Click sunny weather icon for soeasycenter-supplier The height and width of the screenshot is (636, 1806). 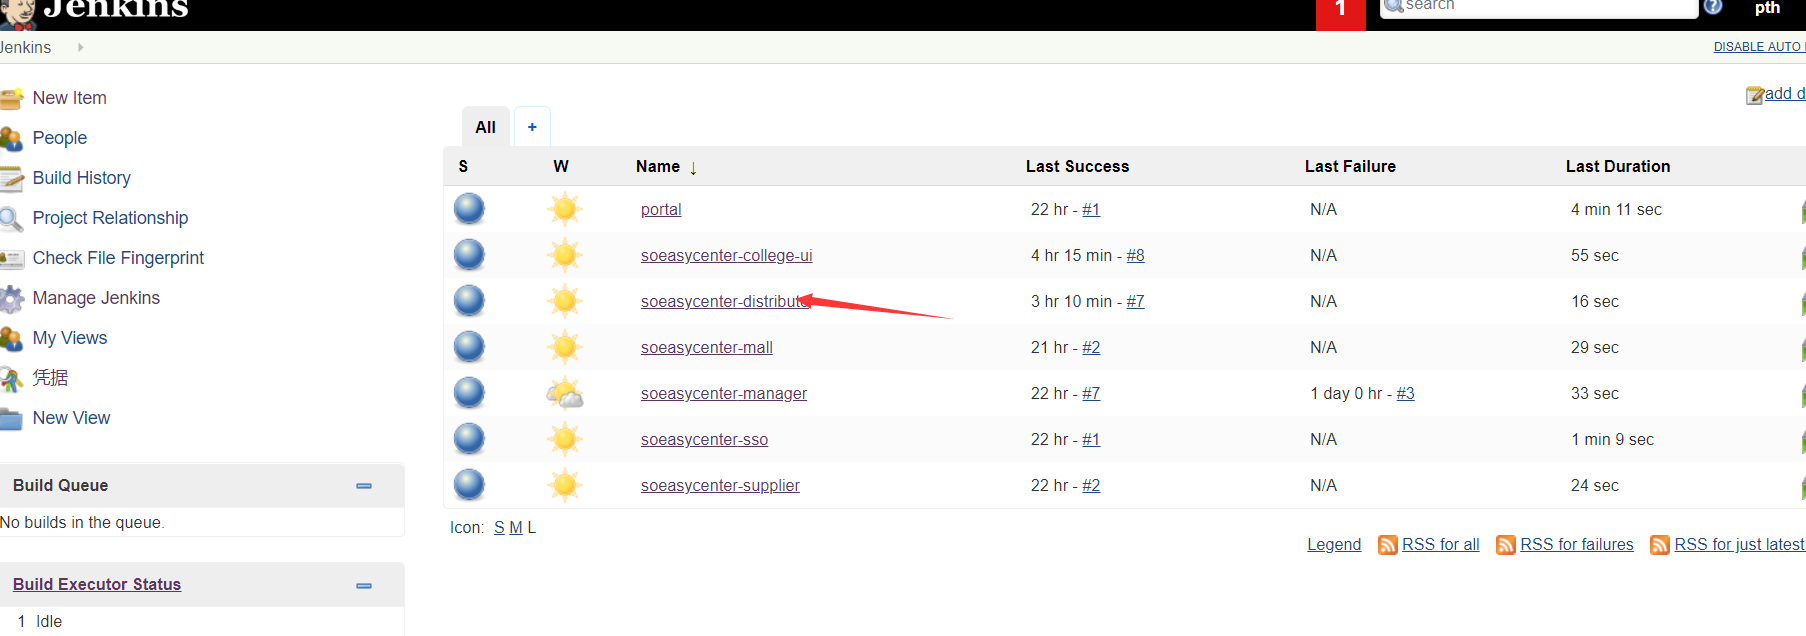[565, 485]
